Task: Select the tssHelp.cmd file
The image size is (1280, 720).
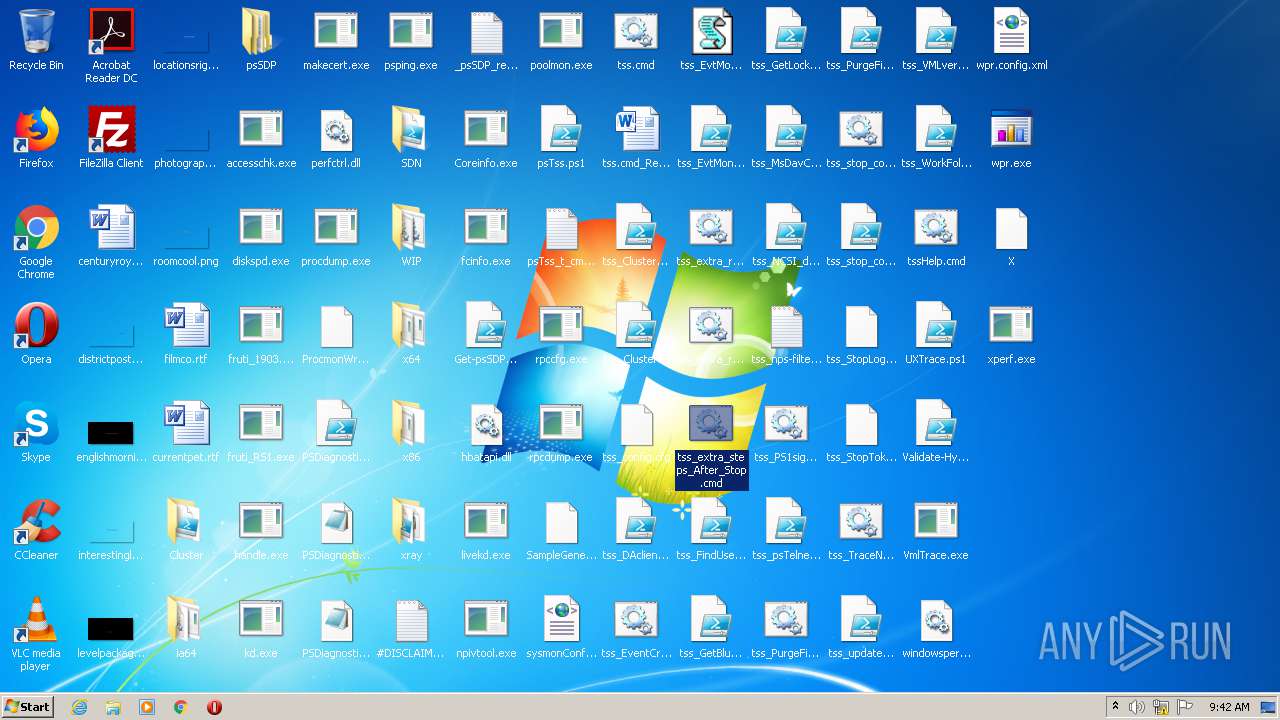Action: [936, 236]
